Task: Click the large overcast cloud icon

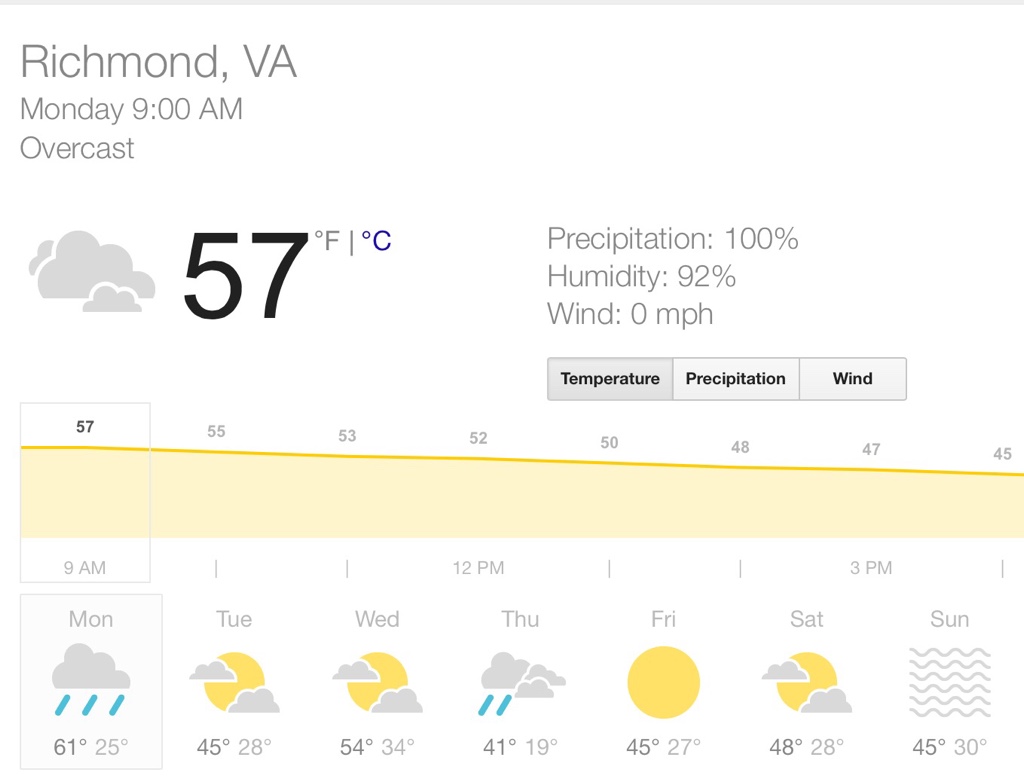Action: 92,271
